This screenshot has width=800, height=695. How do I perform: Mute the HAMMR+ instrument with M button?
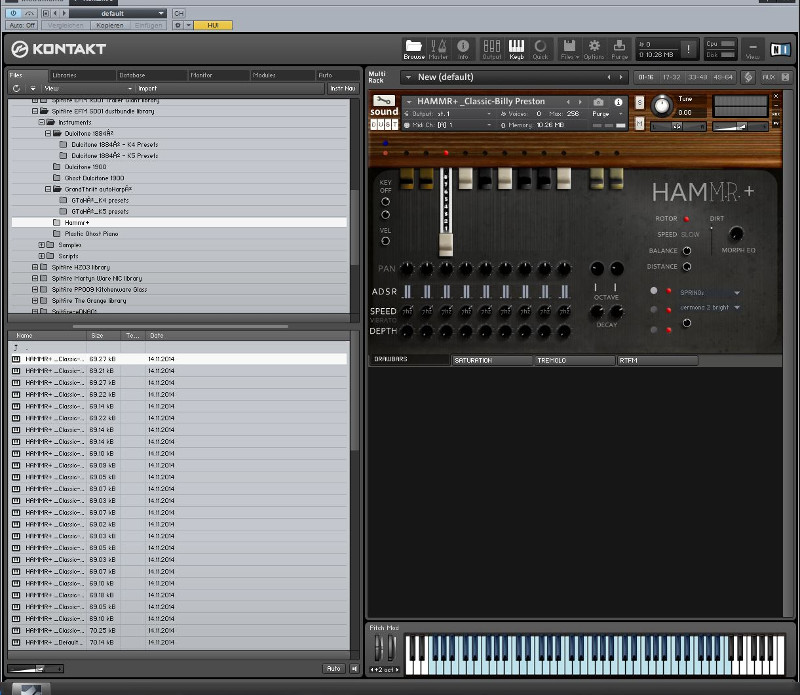click(639, 123)
